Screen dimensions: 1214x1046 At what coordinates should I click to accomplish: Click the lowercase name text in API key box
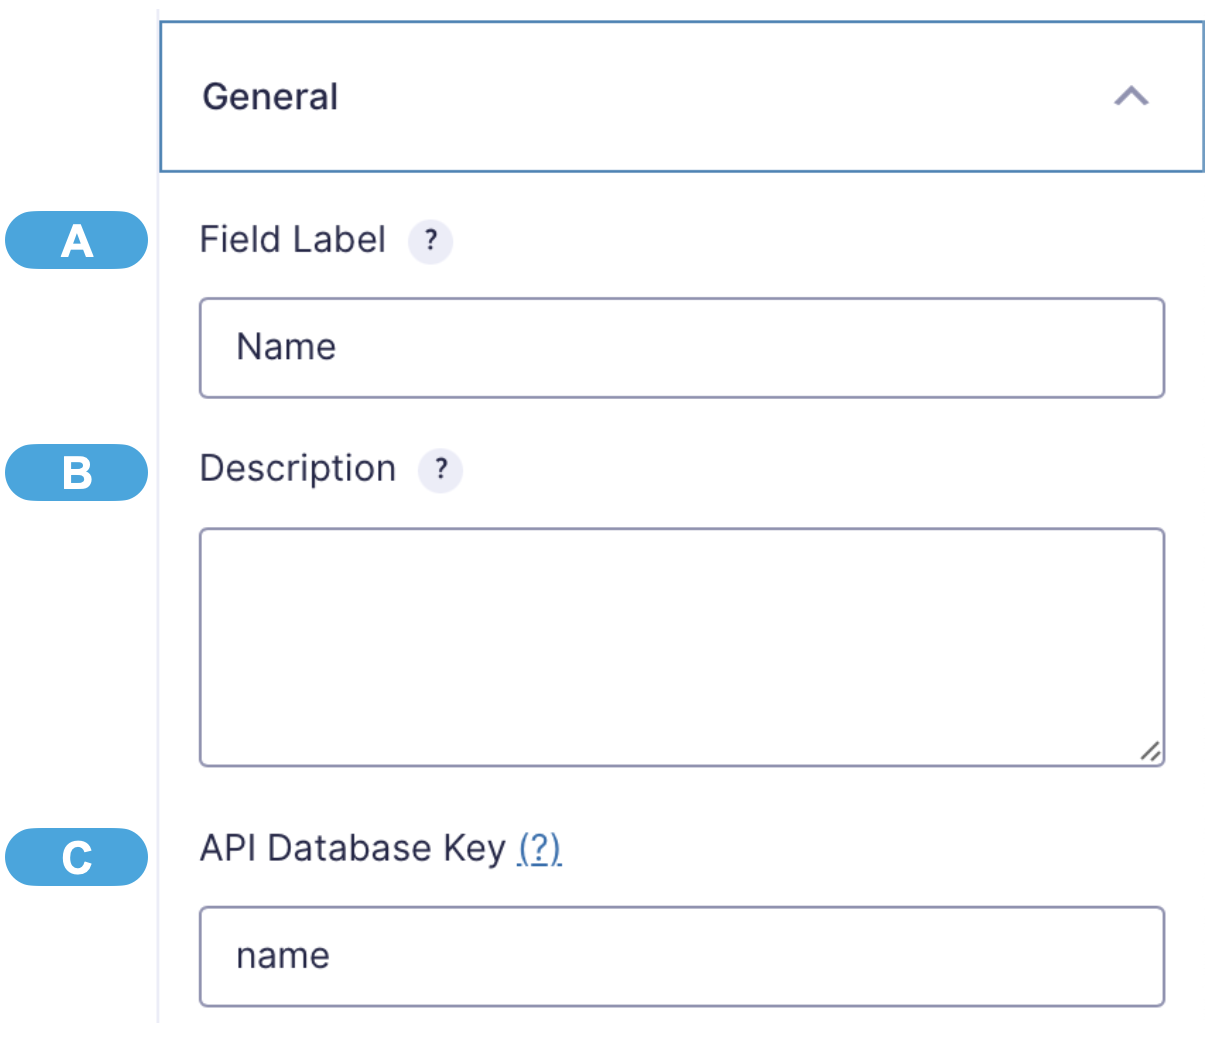(283, 956)
